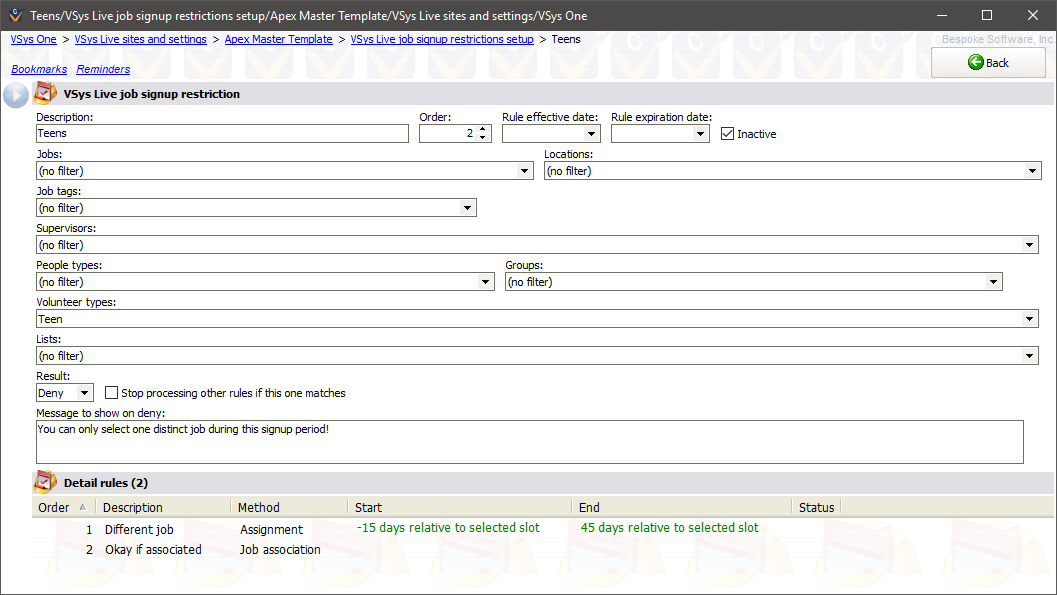Click the Message to show on deny box
Screen dimensions: 1057x595
coord(529,441)
